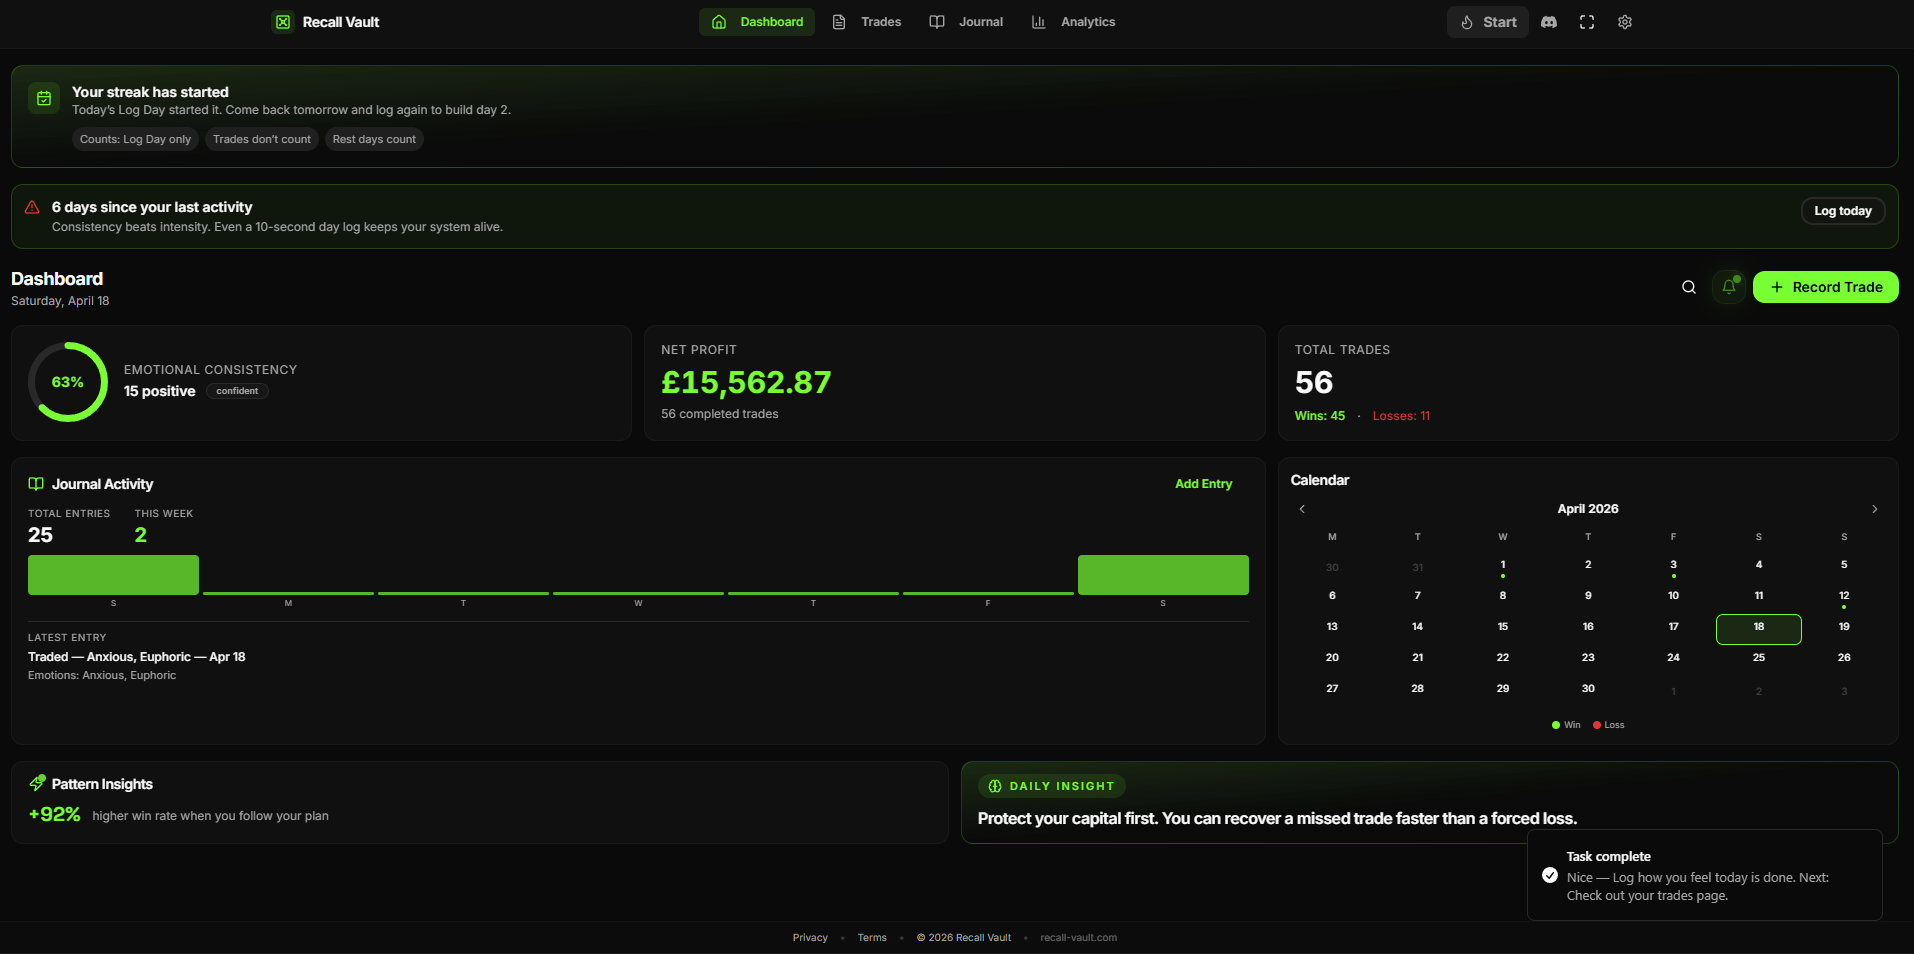Click the Task complete notification

(1705, 875)
